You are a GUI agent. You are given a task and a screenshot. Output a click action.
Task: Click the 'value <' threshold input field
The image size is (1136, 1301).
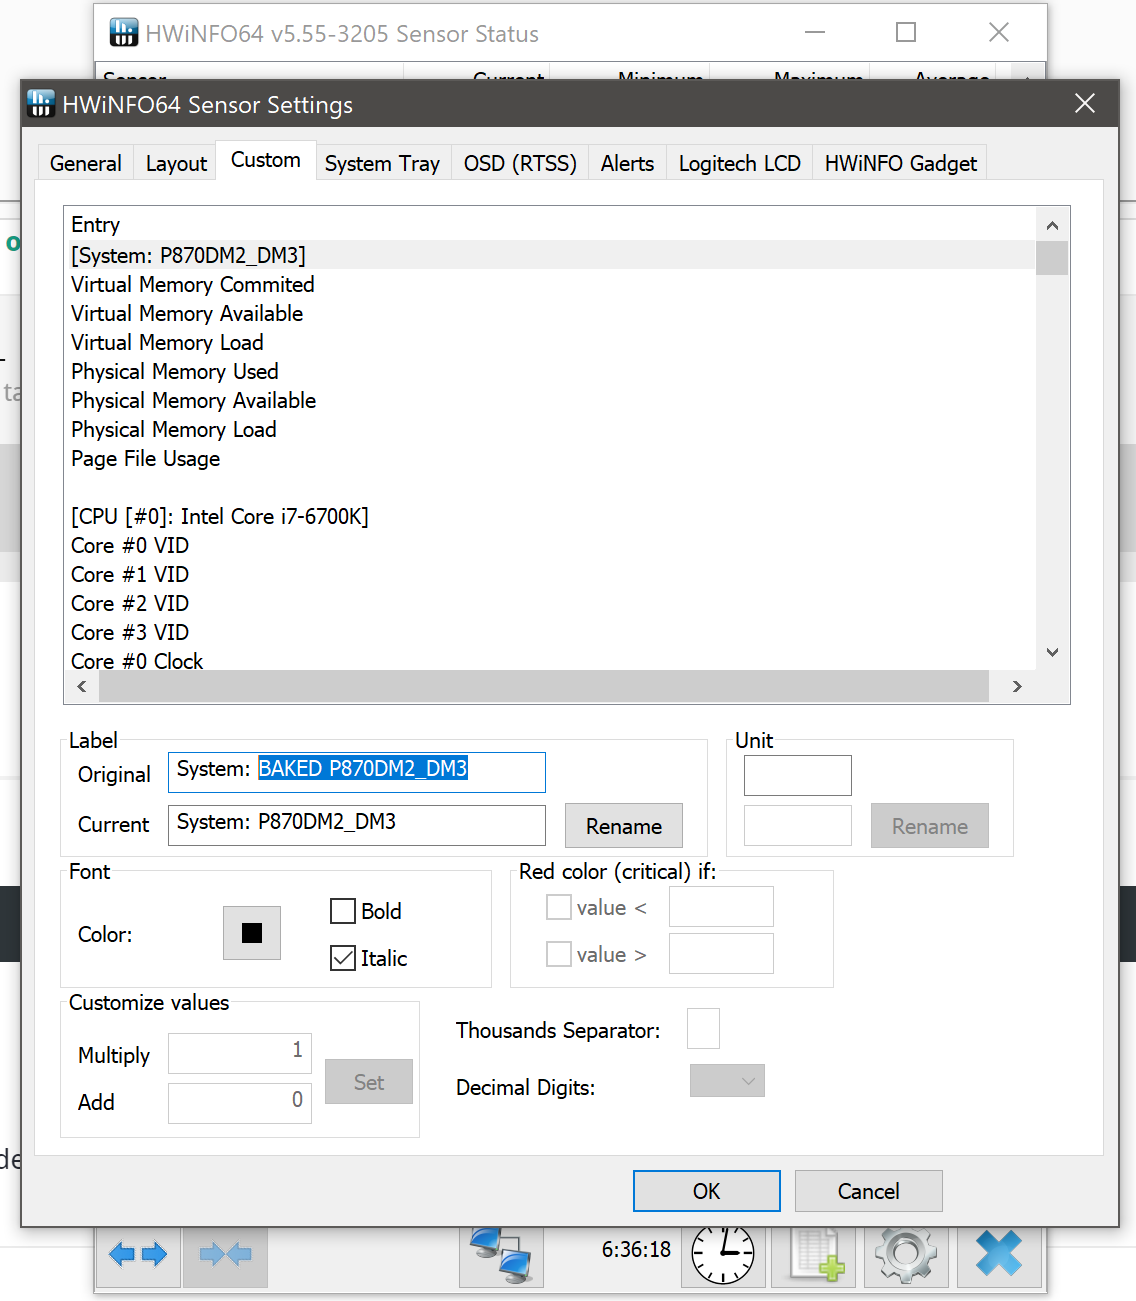tap(721, 907)
